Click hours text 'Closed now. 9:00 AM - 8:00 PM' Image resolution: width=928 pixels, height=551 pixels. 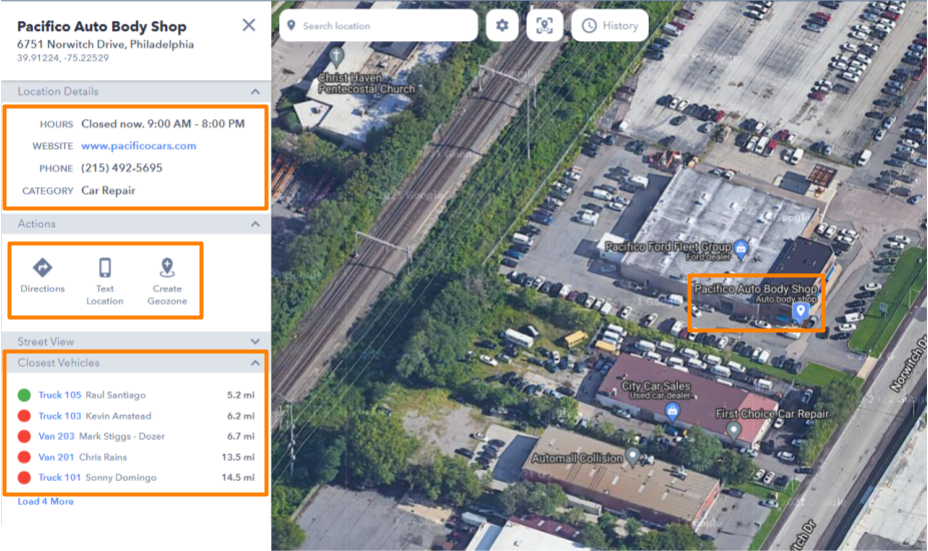point(163,124)
